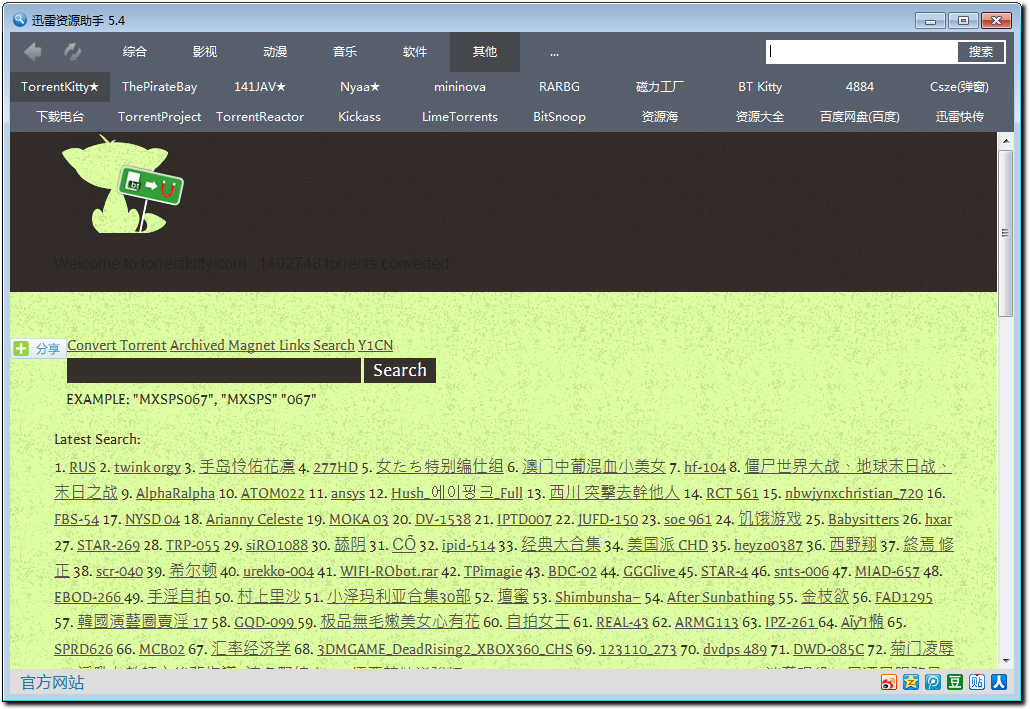Image resolution: width=1030 pixels, height=709 pixels.
Task: Open latest search link 美国派 CHD
Action: click(x=667, y=545)
